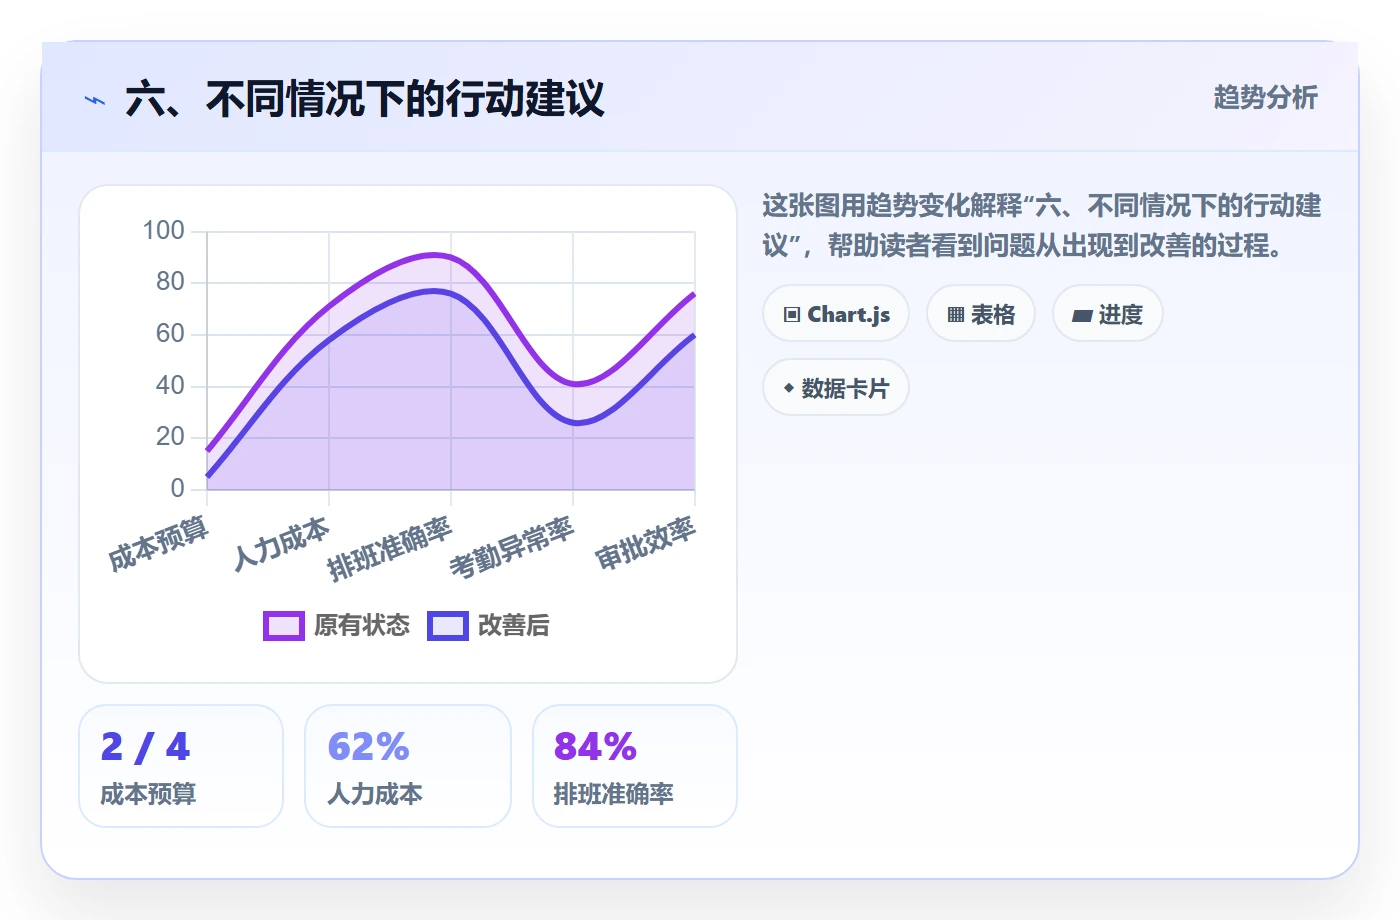Click the 60 y-axis value

171,334
